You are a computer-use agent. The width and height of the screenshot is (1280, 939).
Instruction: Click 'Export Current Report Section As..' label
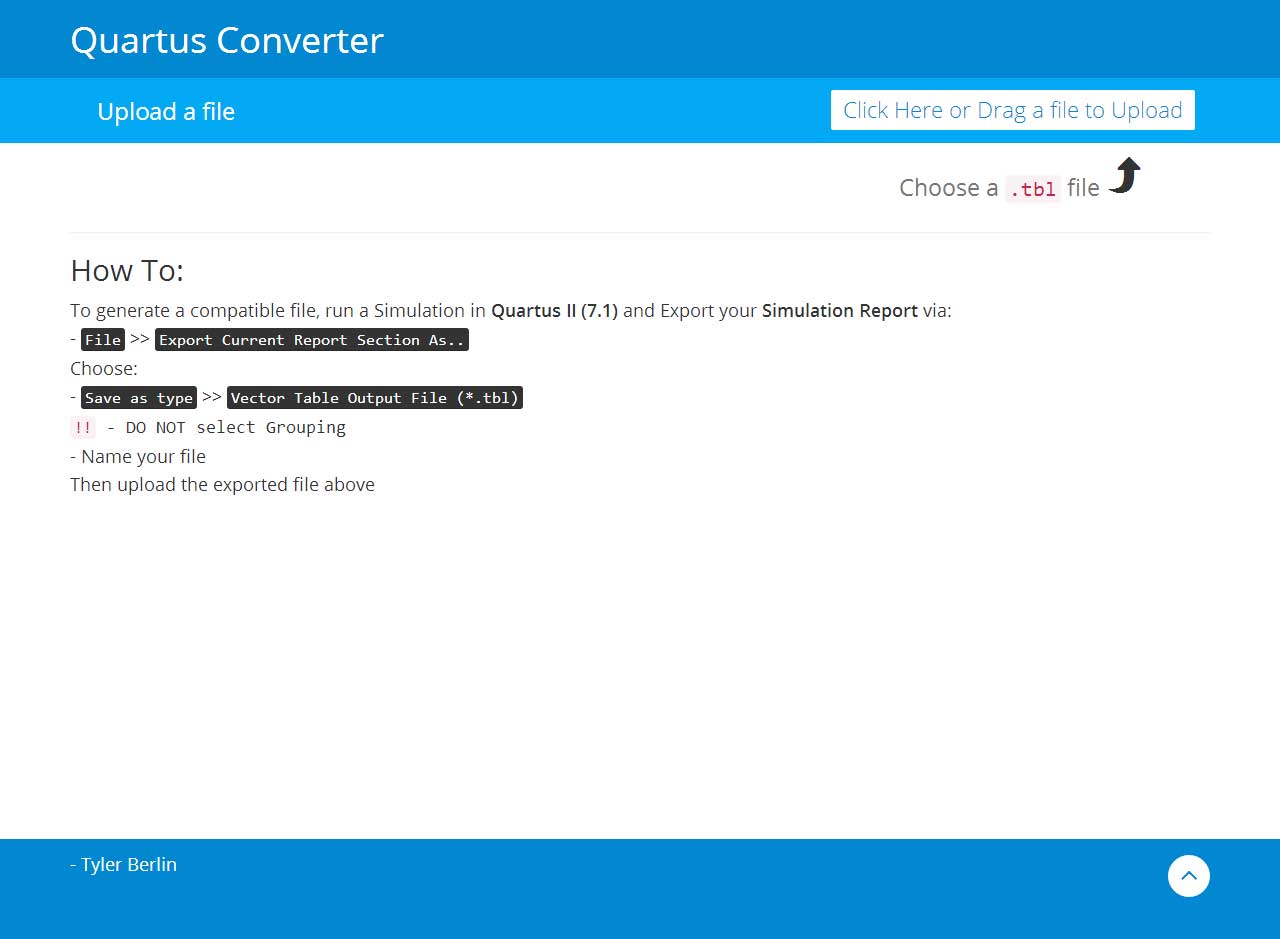(x=312, y=340)
